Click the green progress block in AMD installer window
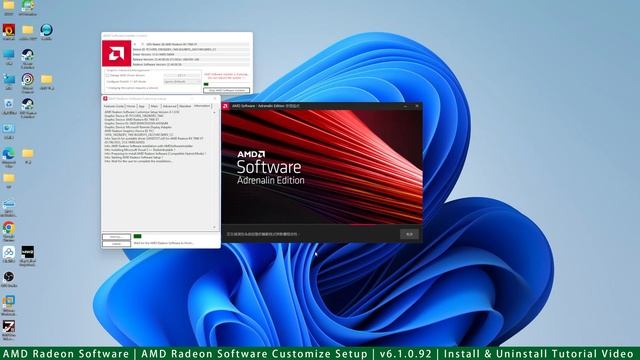The width and height of the screenshot is (640, 360). [206, 84]
